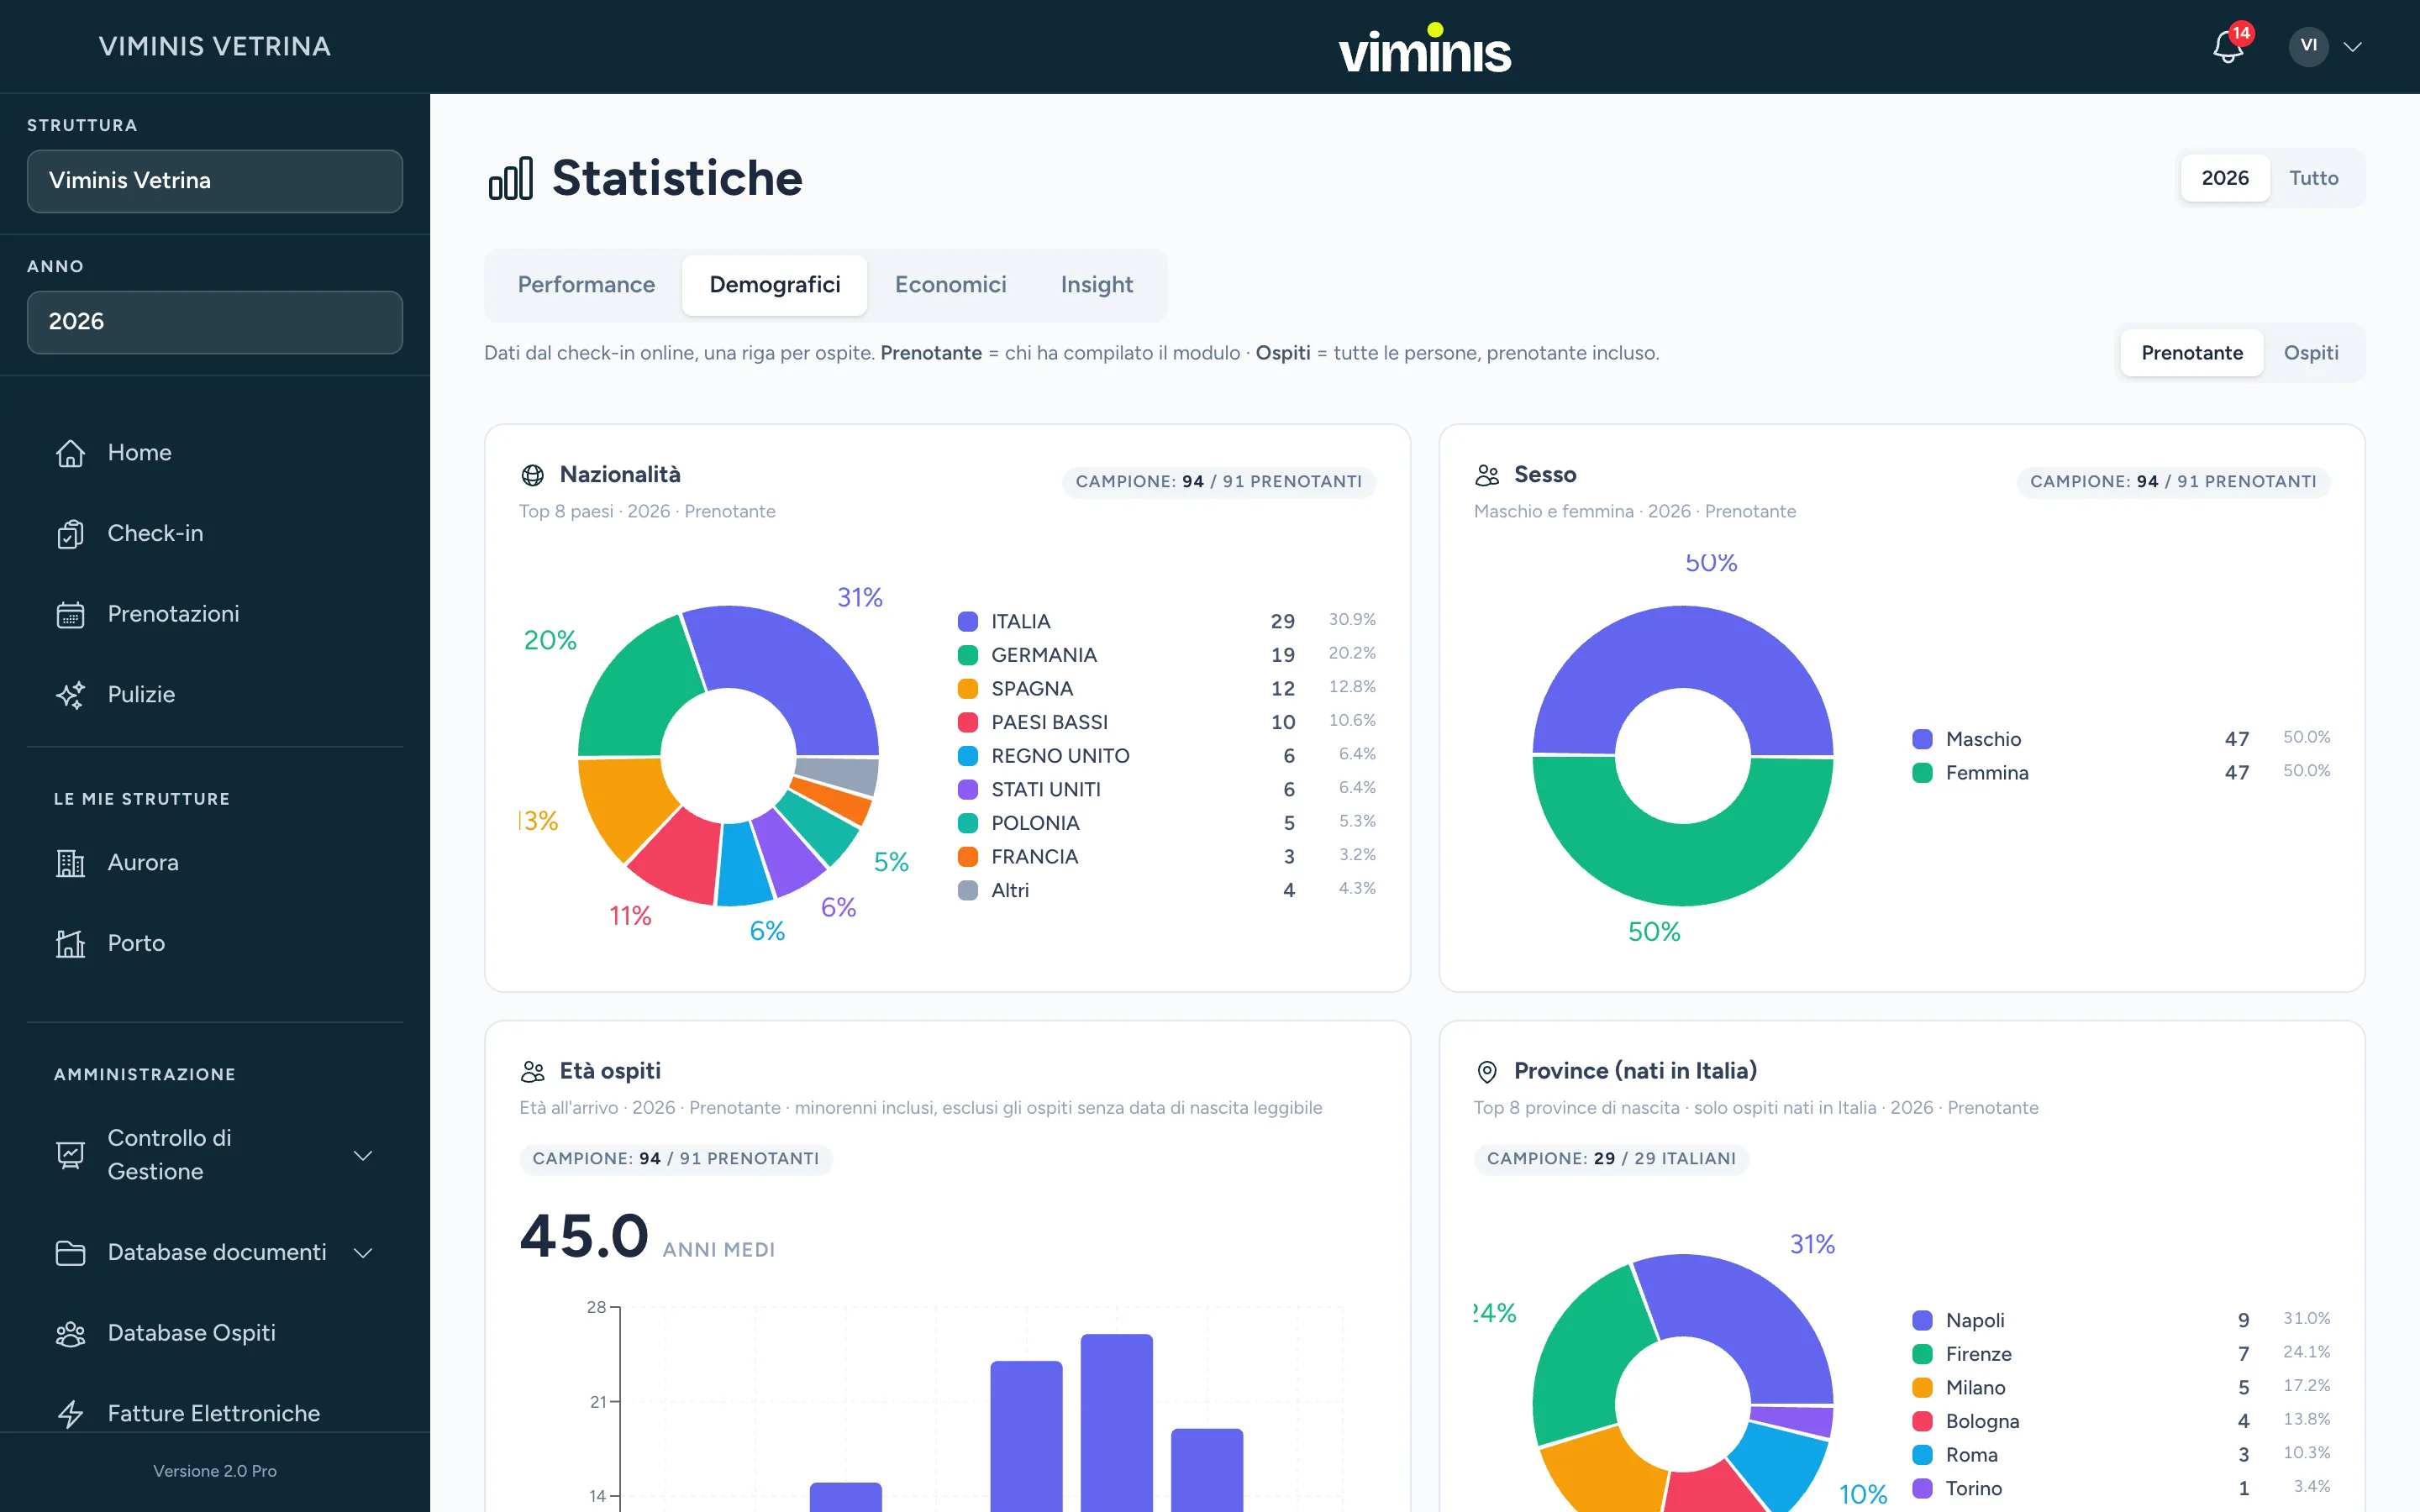Click the Fatture Elettroniche lightning icon
The height and width of the screenshot is (1512, 2420).
click(70, 1413)
